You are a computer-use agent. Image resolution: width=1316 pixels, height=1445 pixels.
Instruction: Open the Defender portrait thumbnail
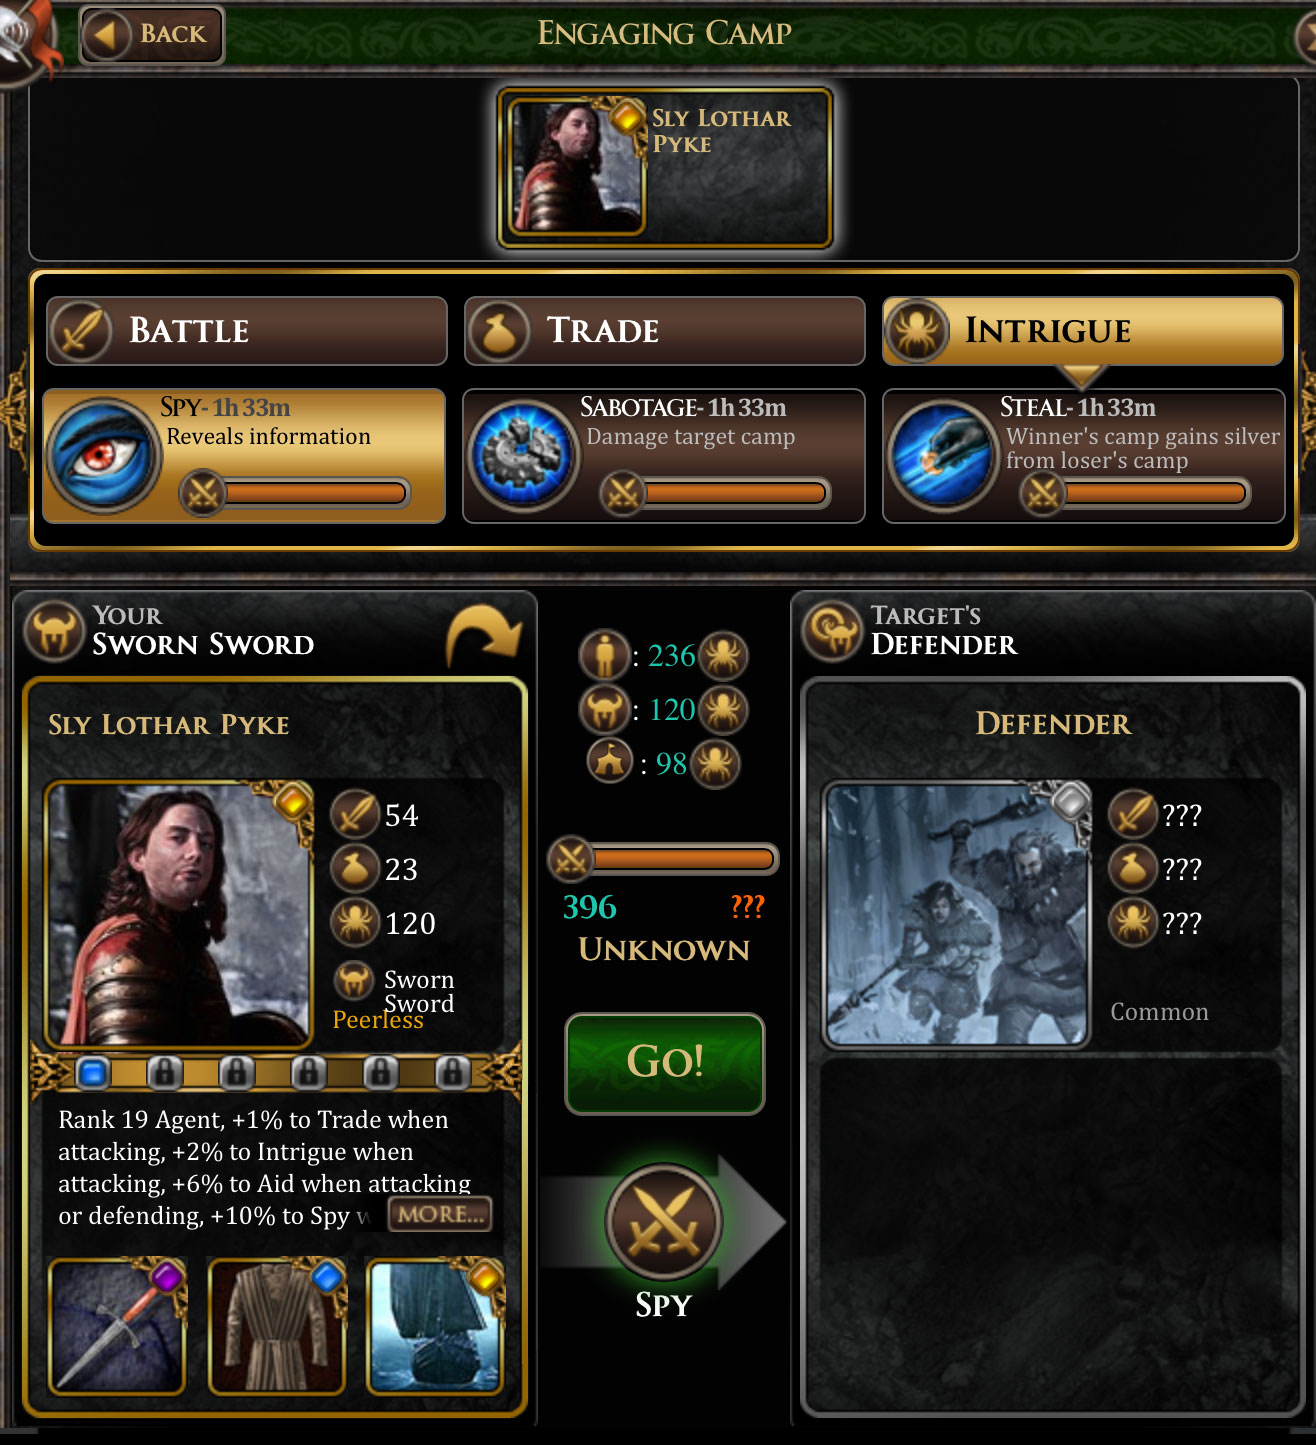(957, 914)
